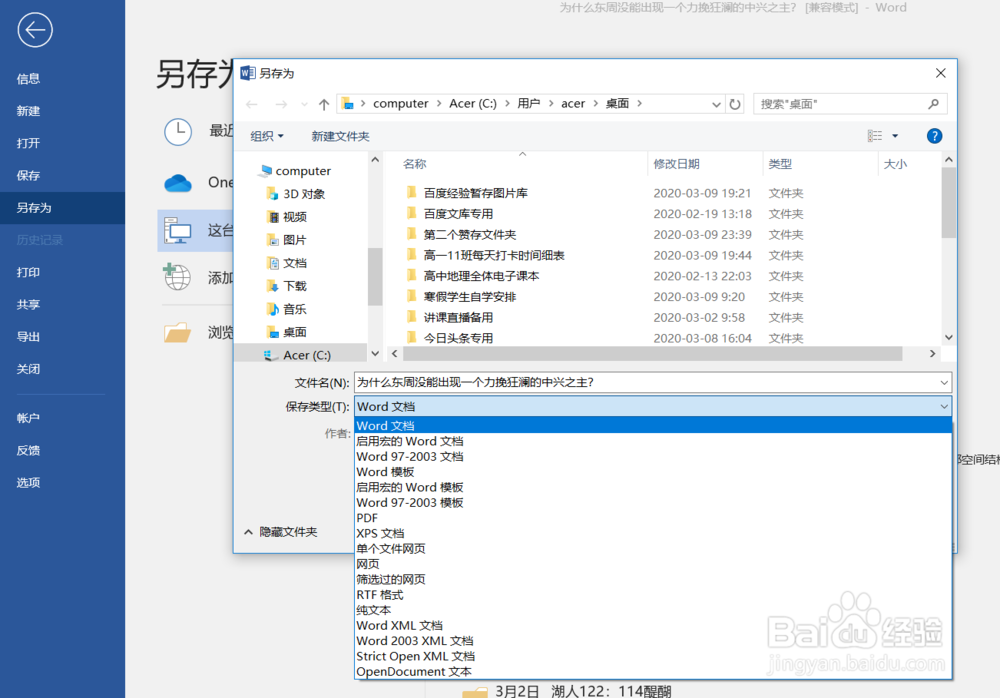Screen dimensions: 1000x698
Task: Choose Word 97-2003 文档 type
Action: pyautogui.click(x=653, y=456)
